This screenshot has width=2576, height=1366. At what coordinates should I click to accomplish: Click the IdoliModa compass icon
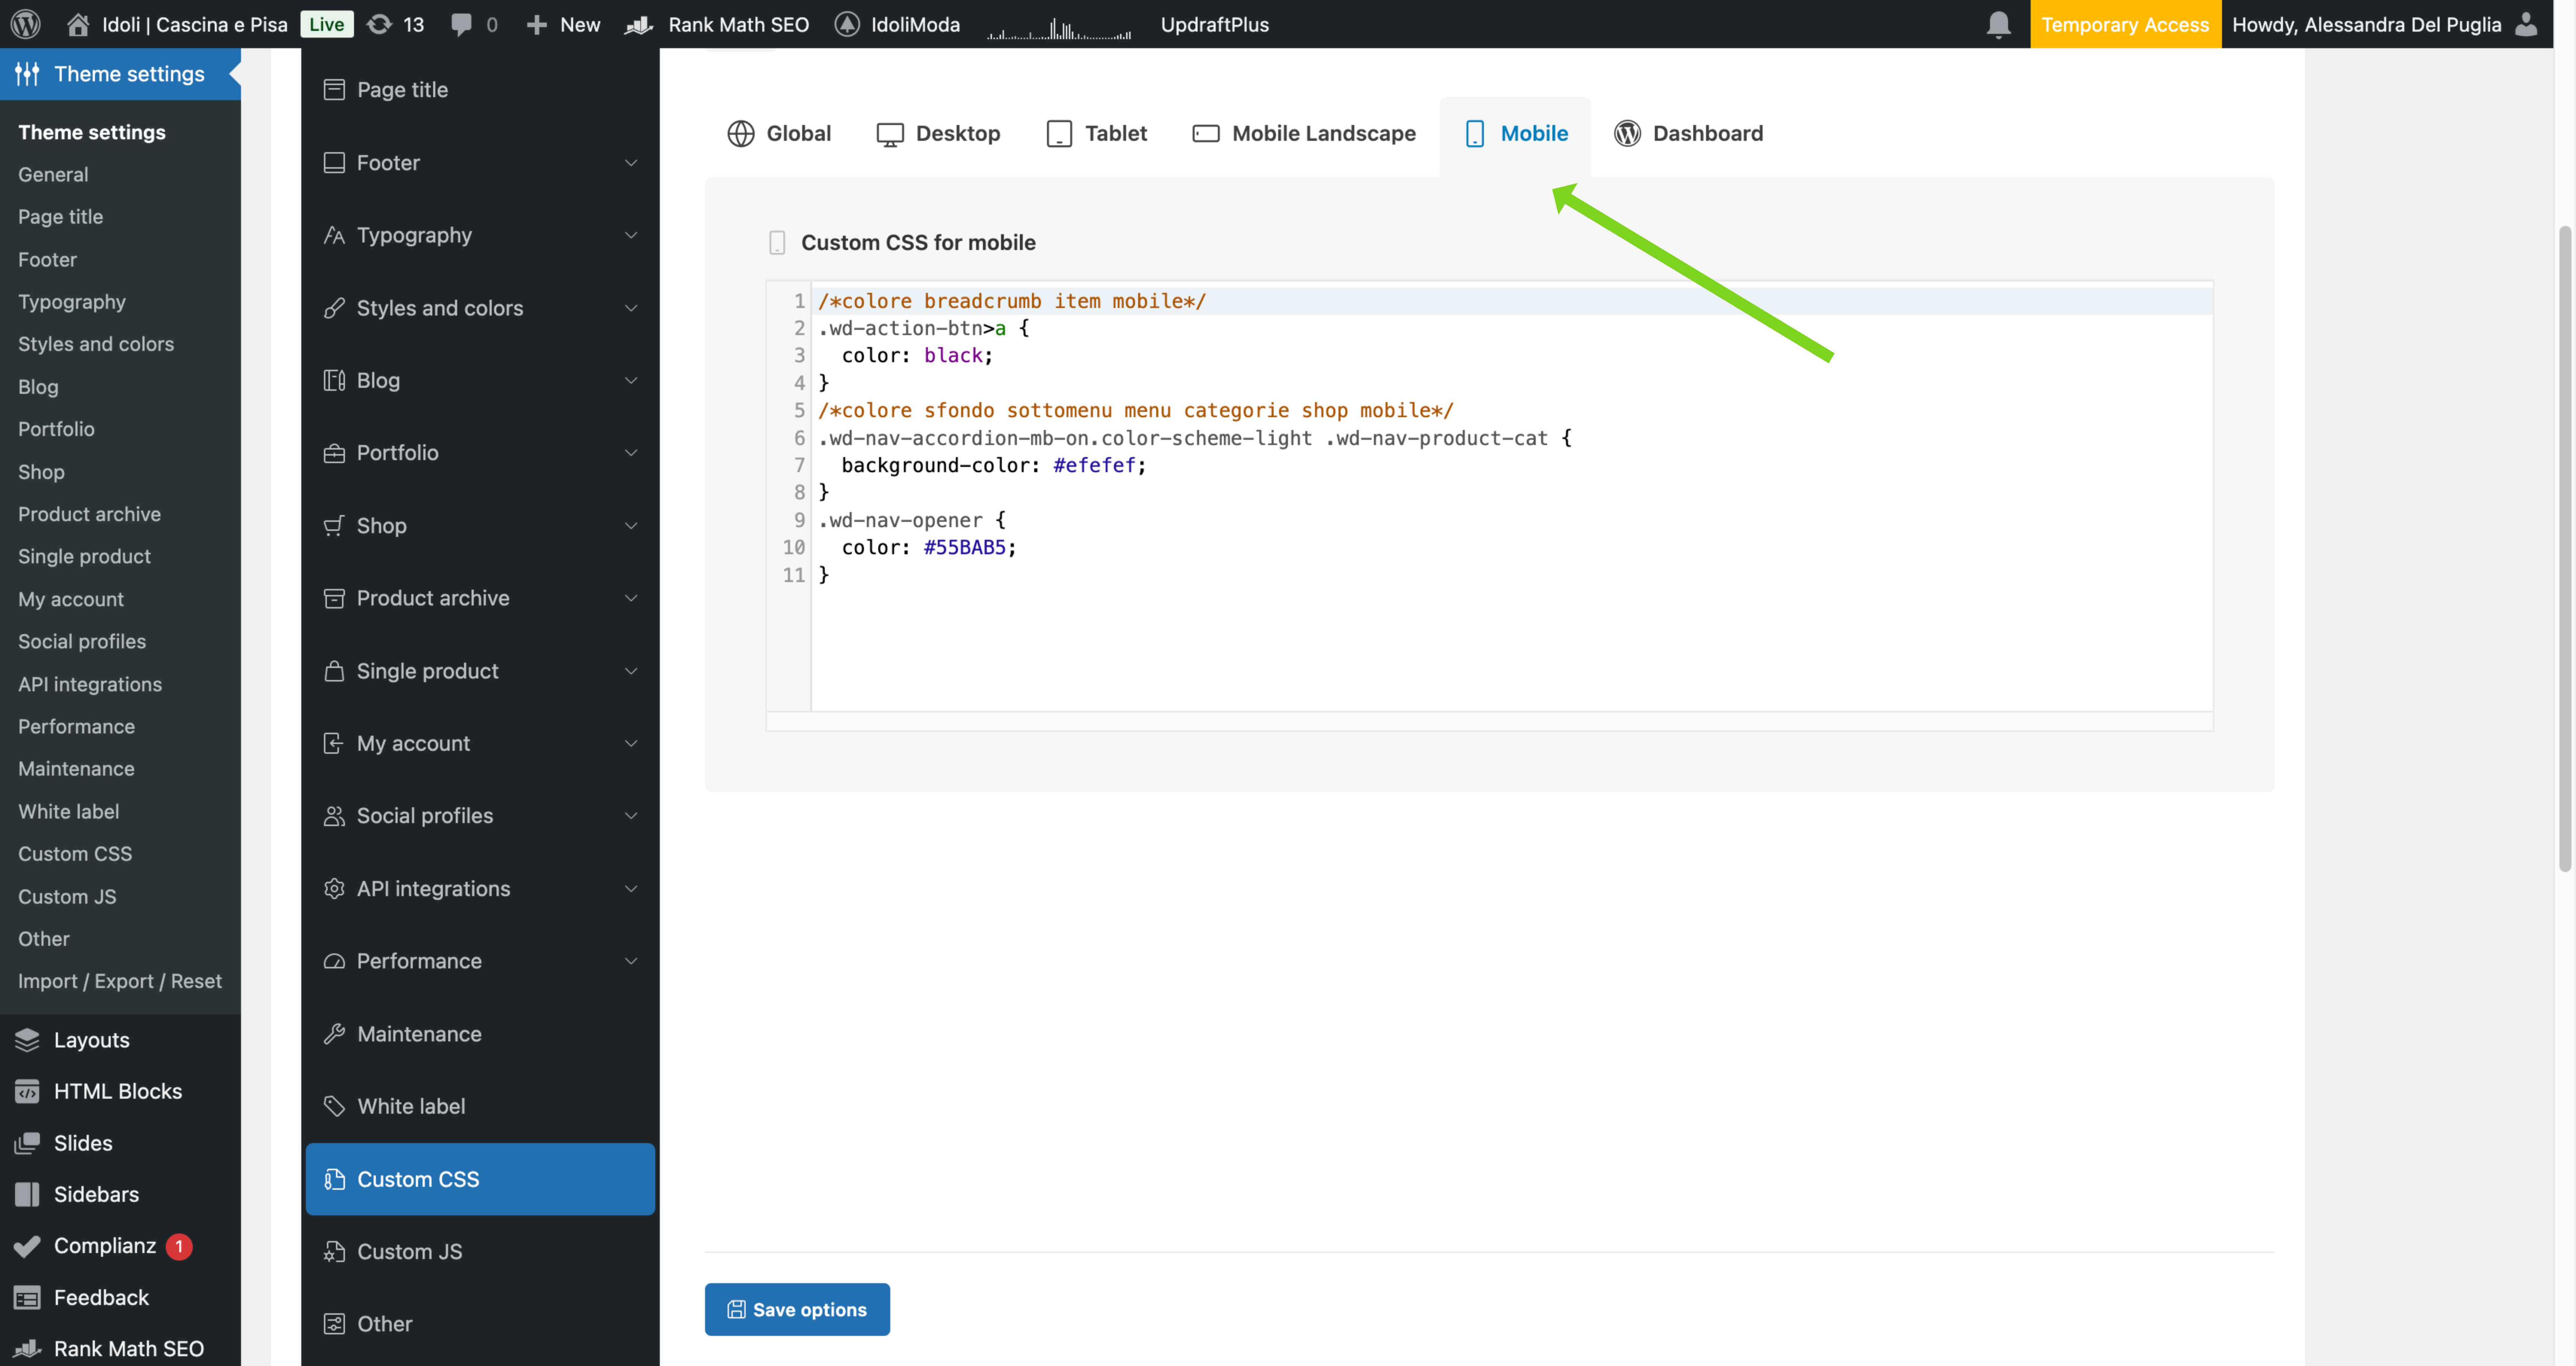click(x=847, y=24)
